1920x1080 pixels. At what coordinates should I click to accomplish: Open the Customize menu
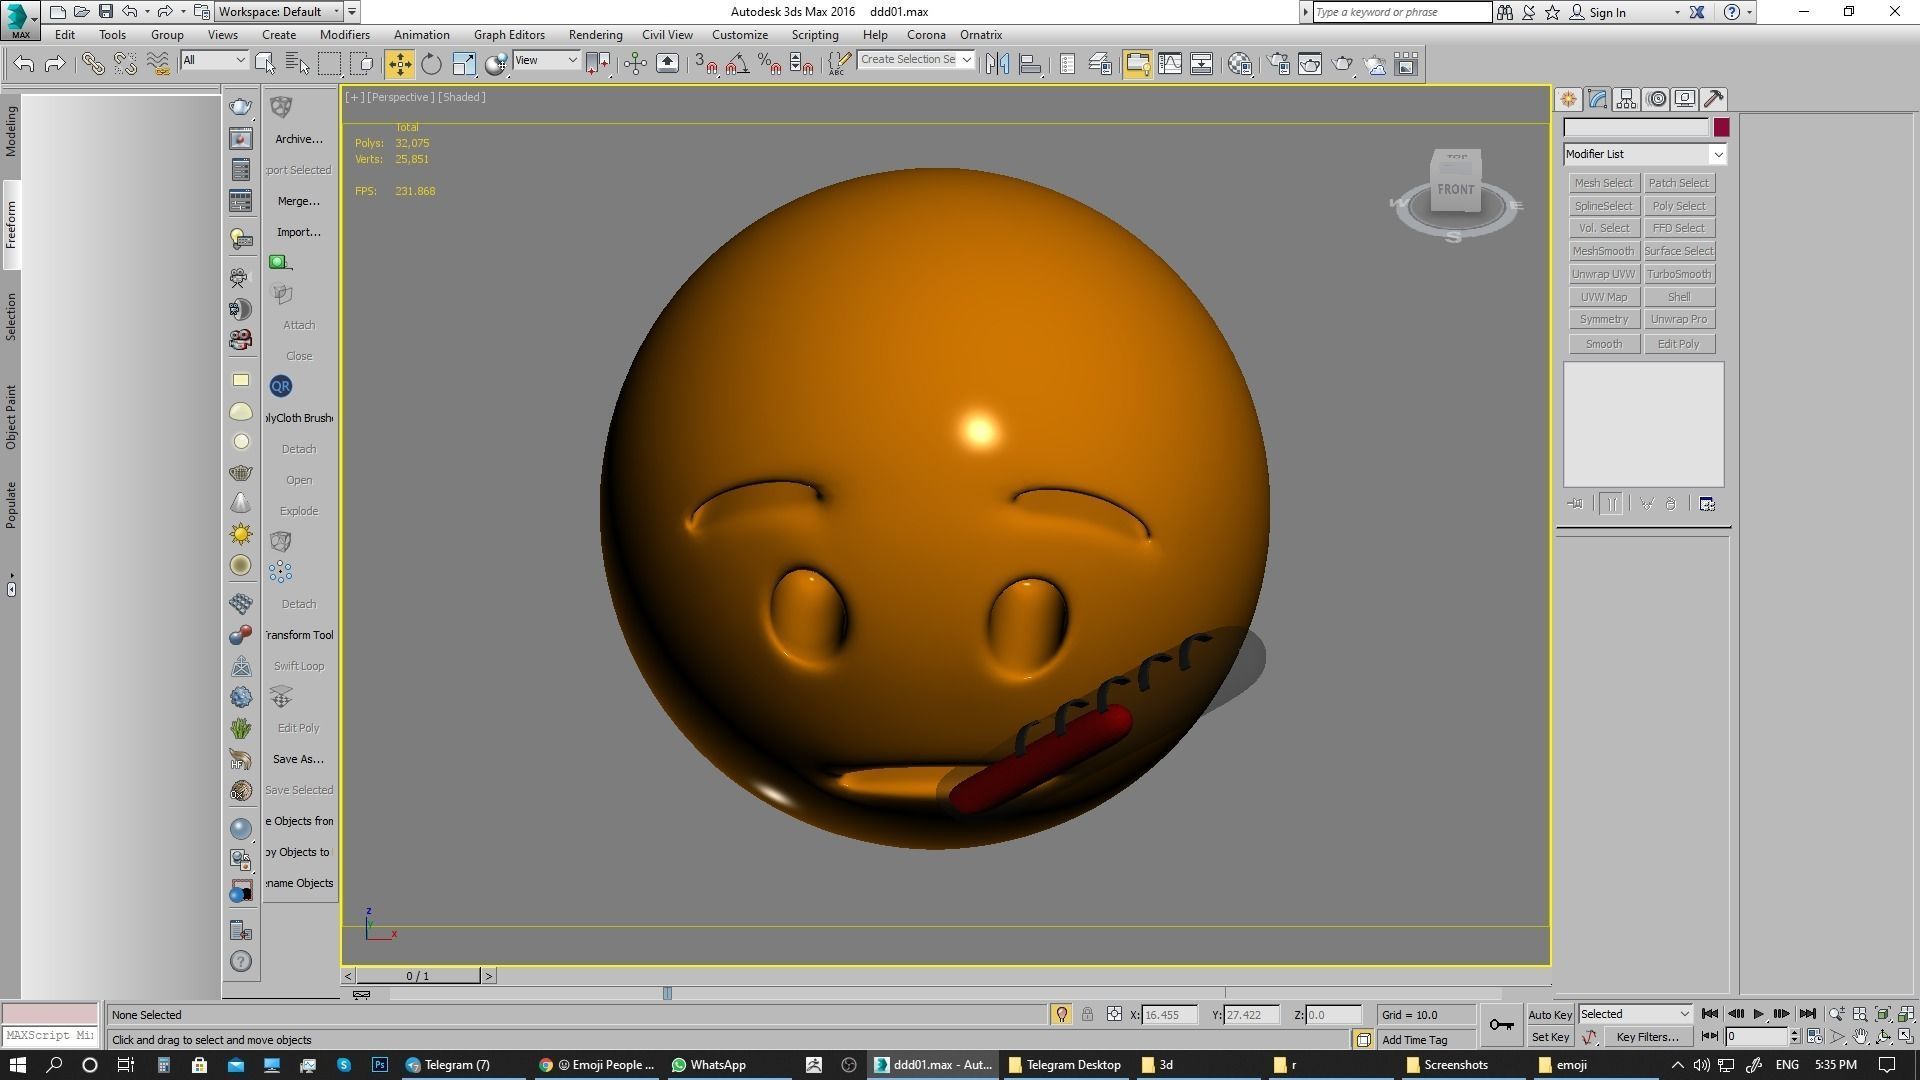[x=740, y=35]
